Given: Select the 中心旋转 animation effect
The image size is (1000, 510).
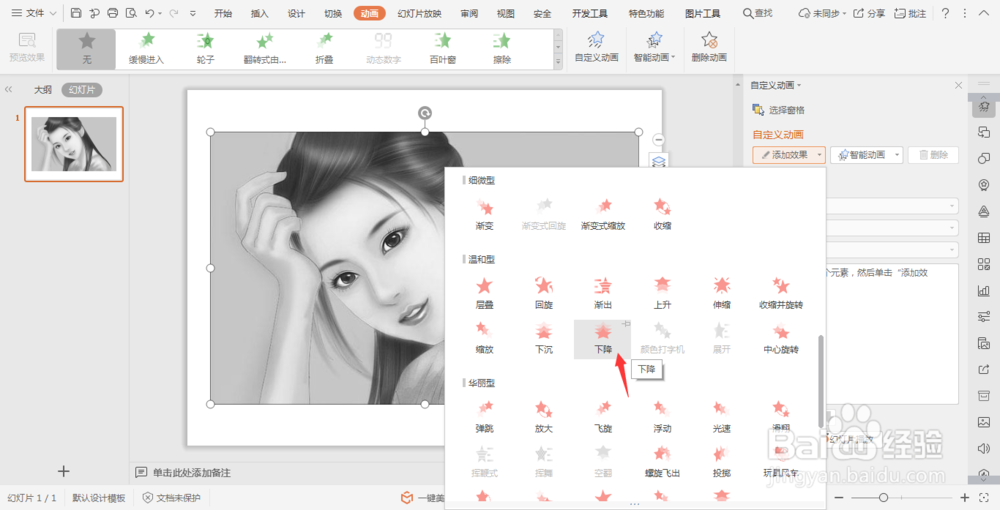Looking at the screenshot, I should point(781,338).
